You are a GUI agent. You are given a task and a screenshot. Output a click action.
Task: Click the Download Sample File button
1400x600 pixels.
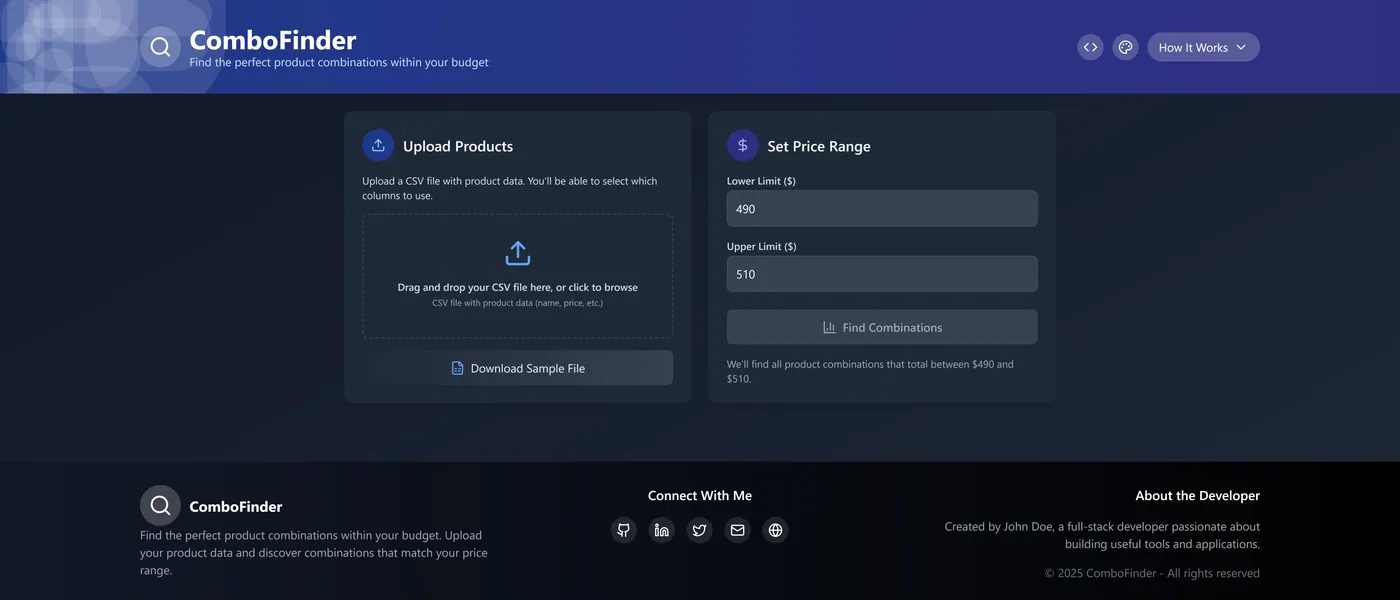pos(517,368)
